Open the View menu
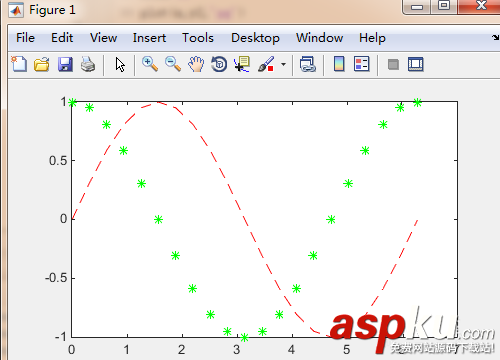This screenshot has width=500, height=360. click(103, 38)
